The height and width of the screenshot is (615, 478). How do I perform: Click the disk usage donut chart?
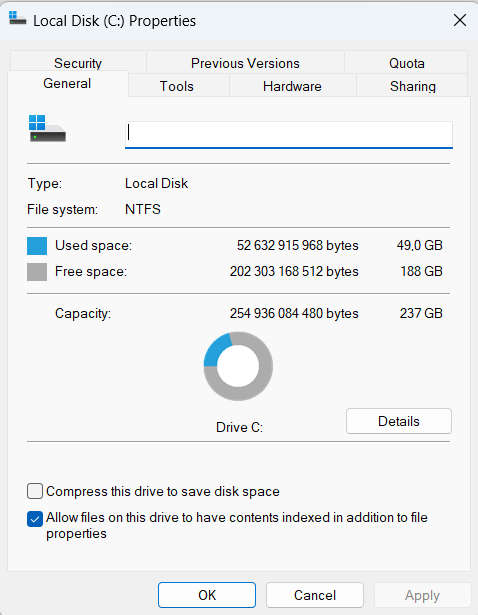pyautogui.click(x=238, y=366)
